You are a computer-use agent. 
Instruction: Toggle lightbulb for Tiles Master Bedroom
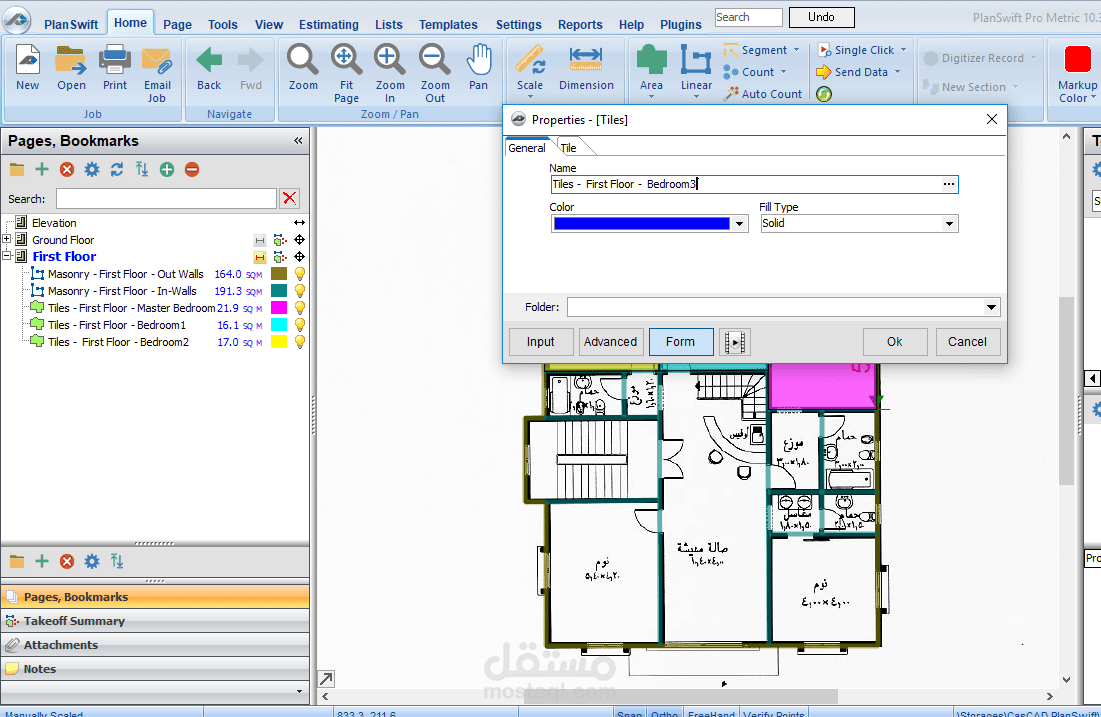[300, 308]
